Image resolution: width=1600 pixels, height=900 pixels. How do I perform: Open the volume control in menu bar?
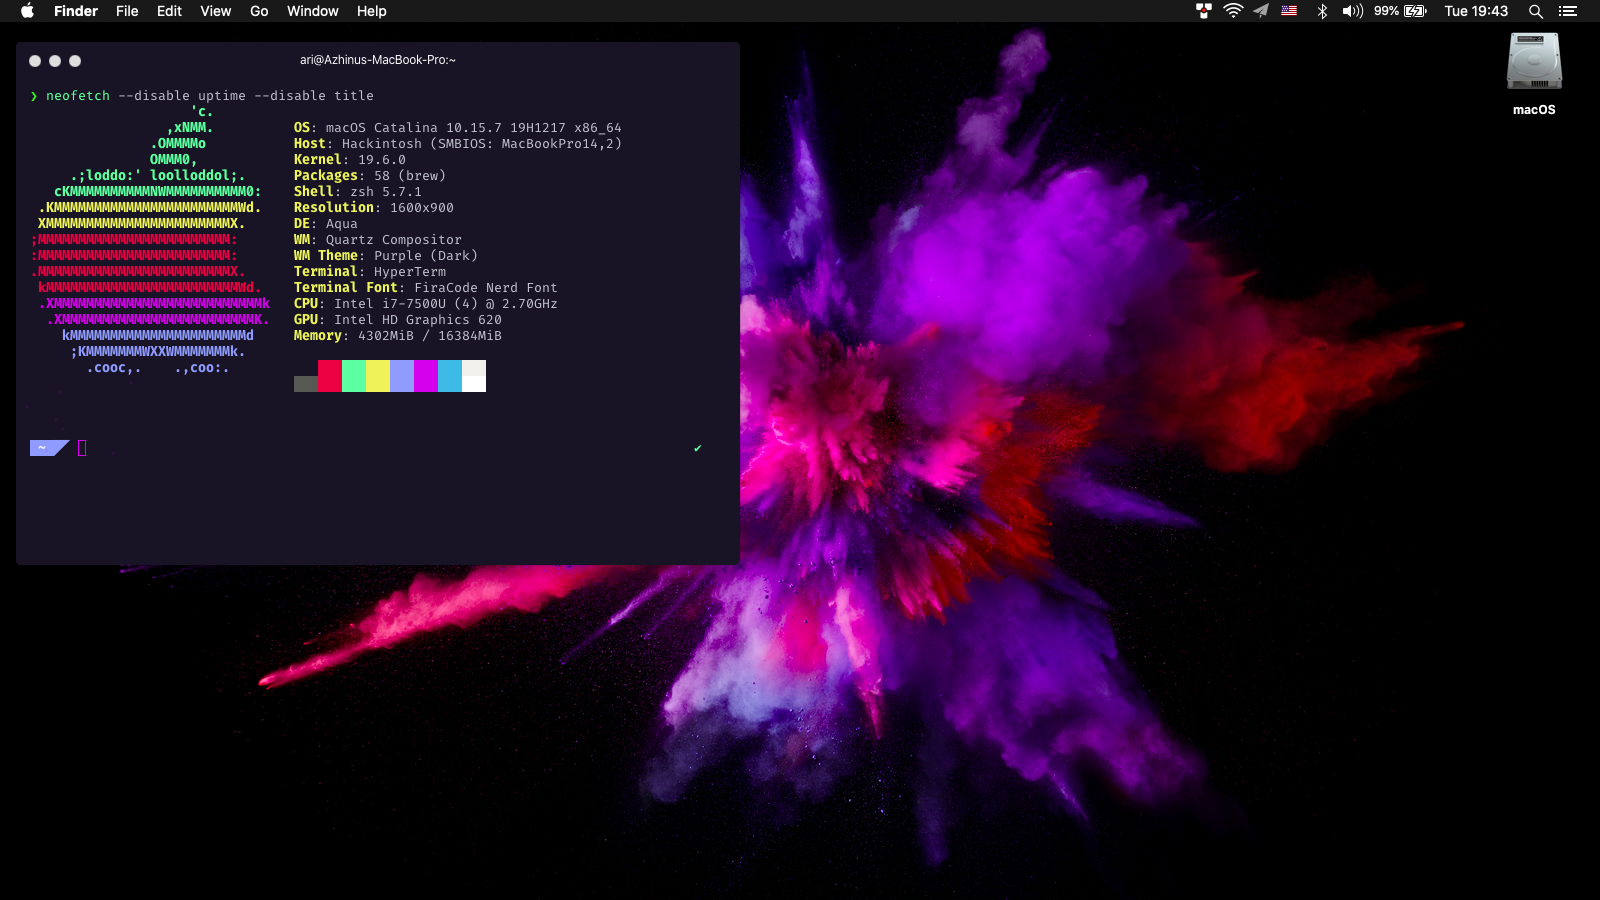1353,11
